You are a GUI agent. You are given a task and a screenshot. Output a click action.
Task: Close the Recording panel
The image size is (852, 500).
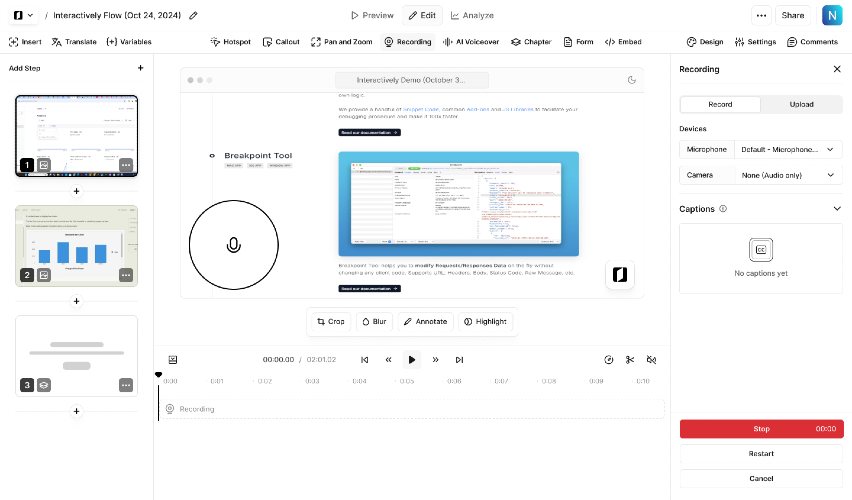[x=837, y=69]
